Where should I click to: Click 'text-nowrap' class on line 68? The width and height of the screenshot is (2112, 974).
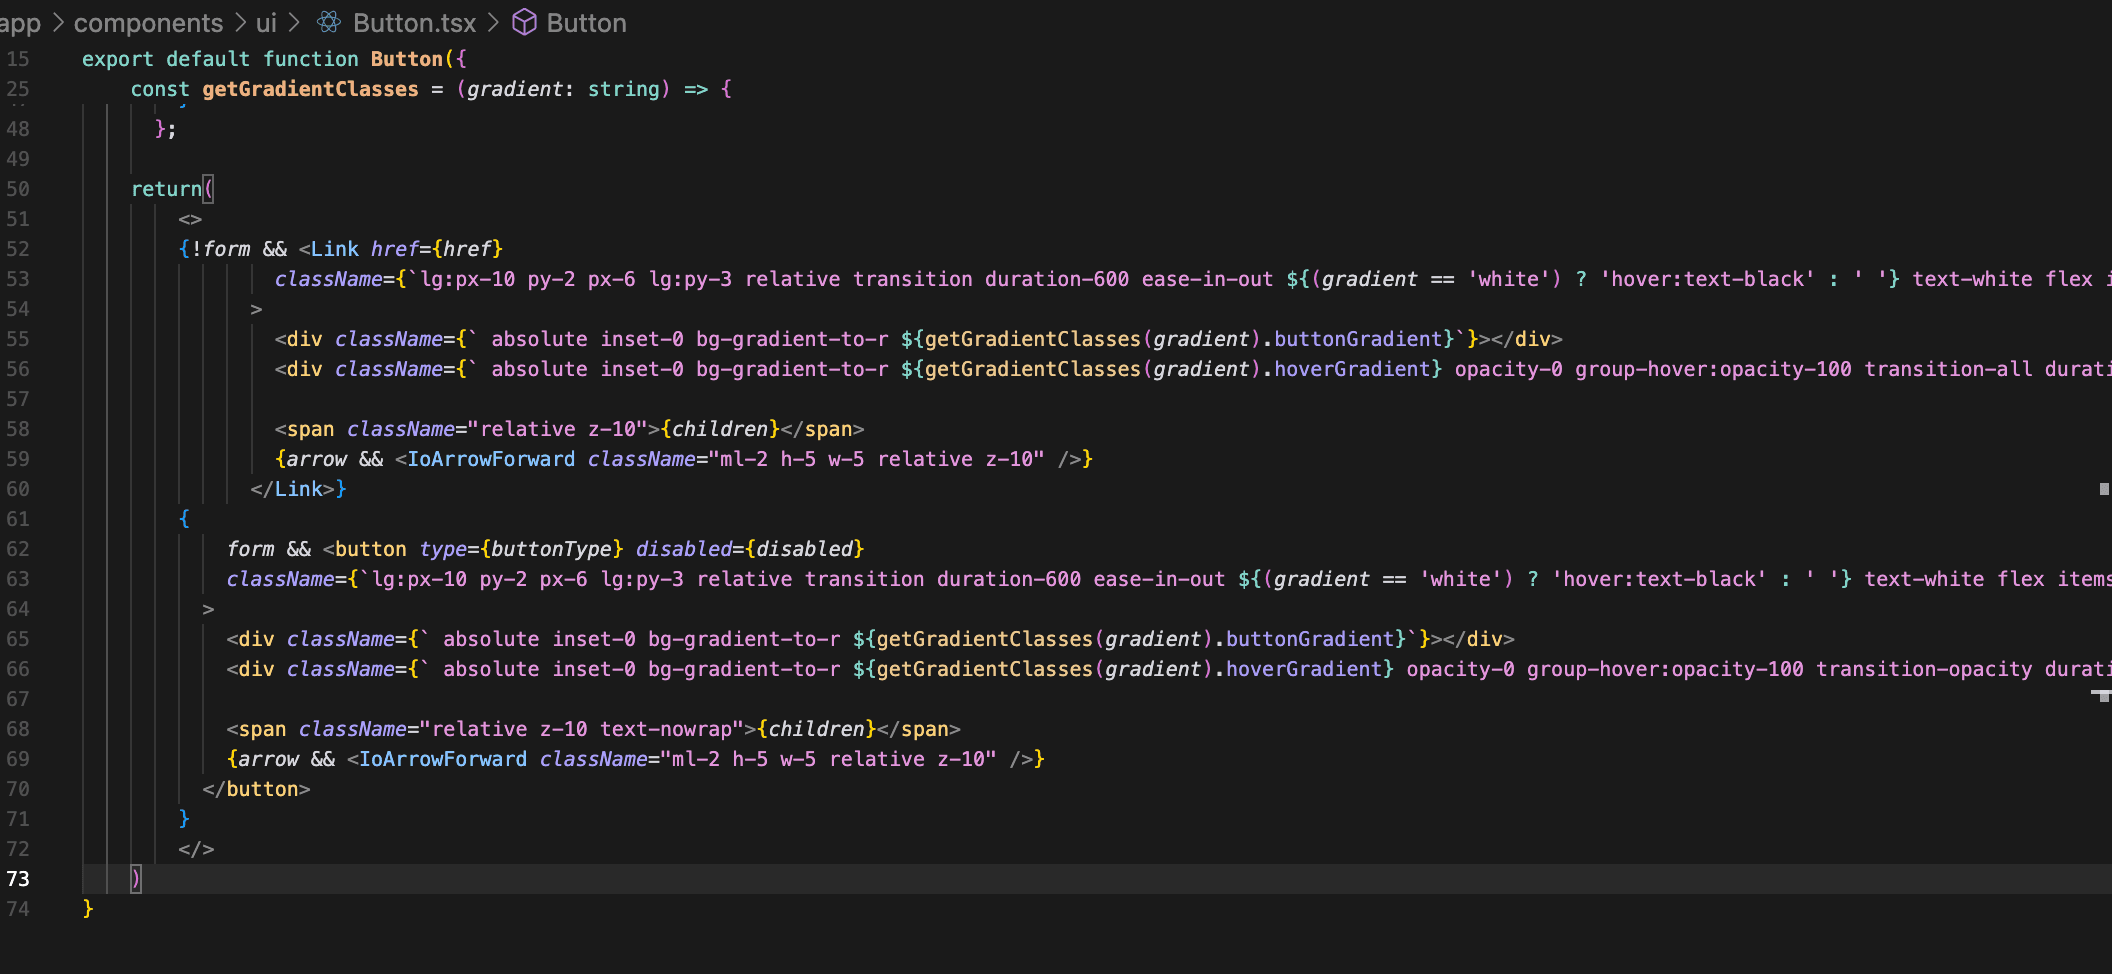[666, 729]
